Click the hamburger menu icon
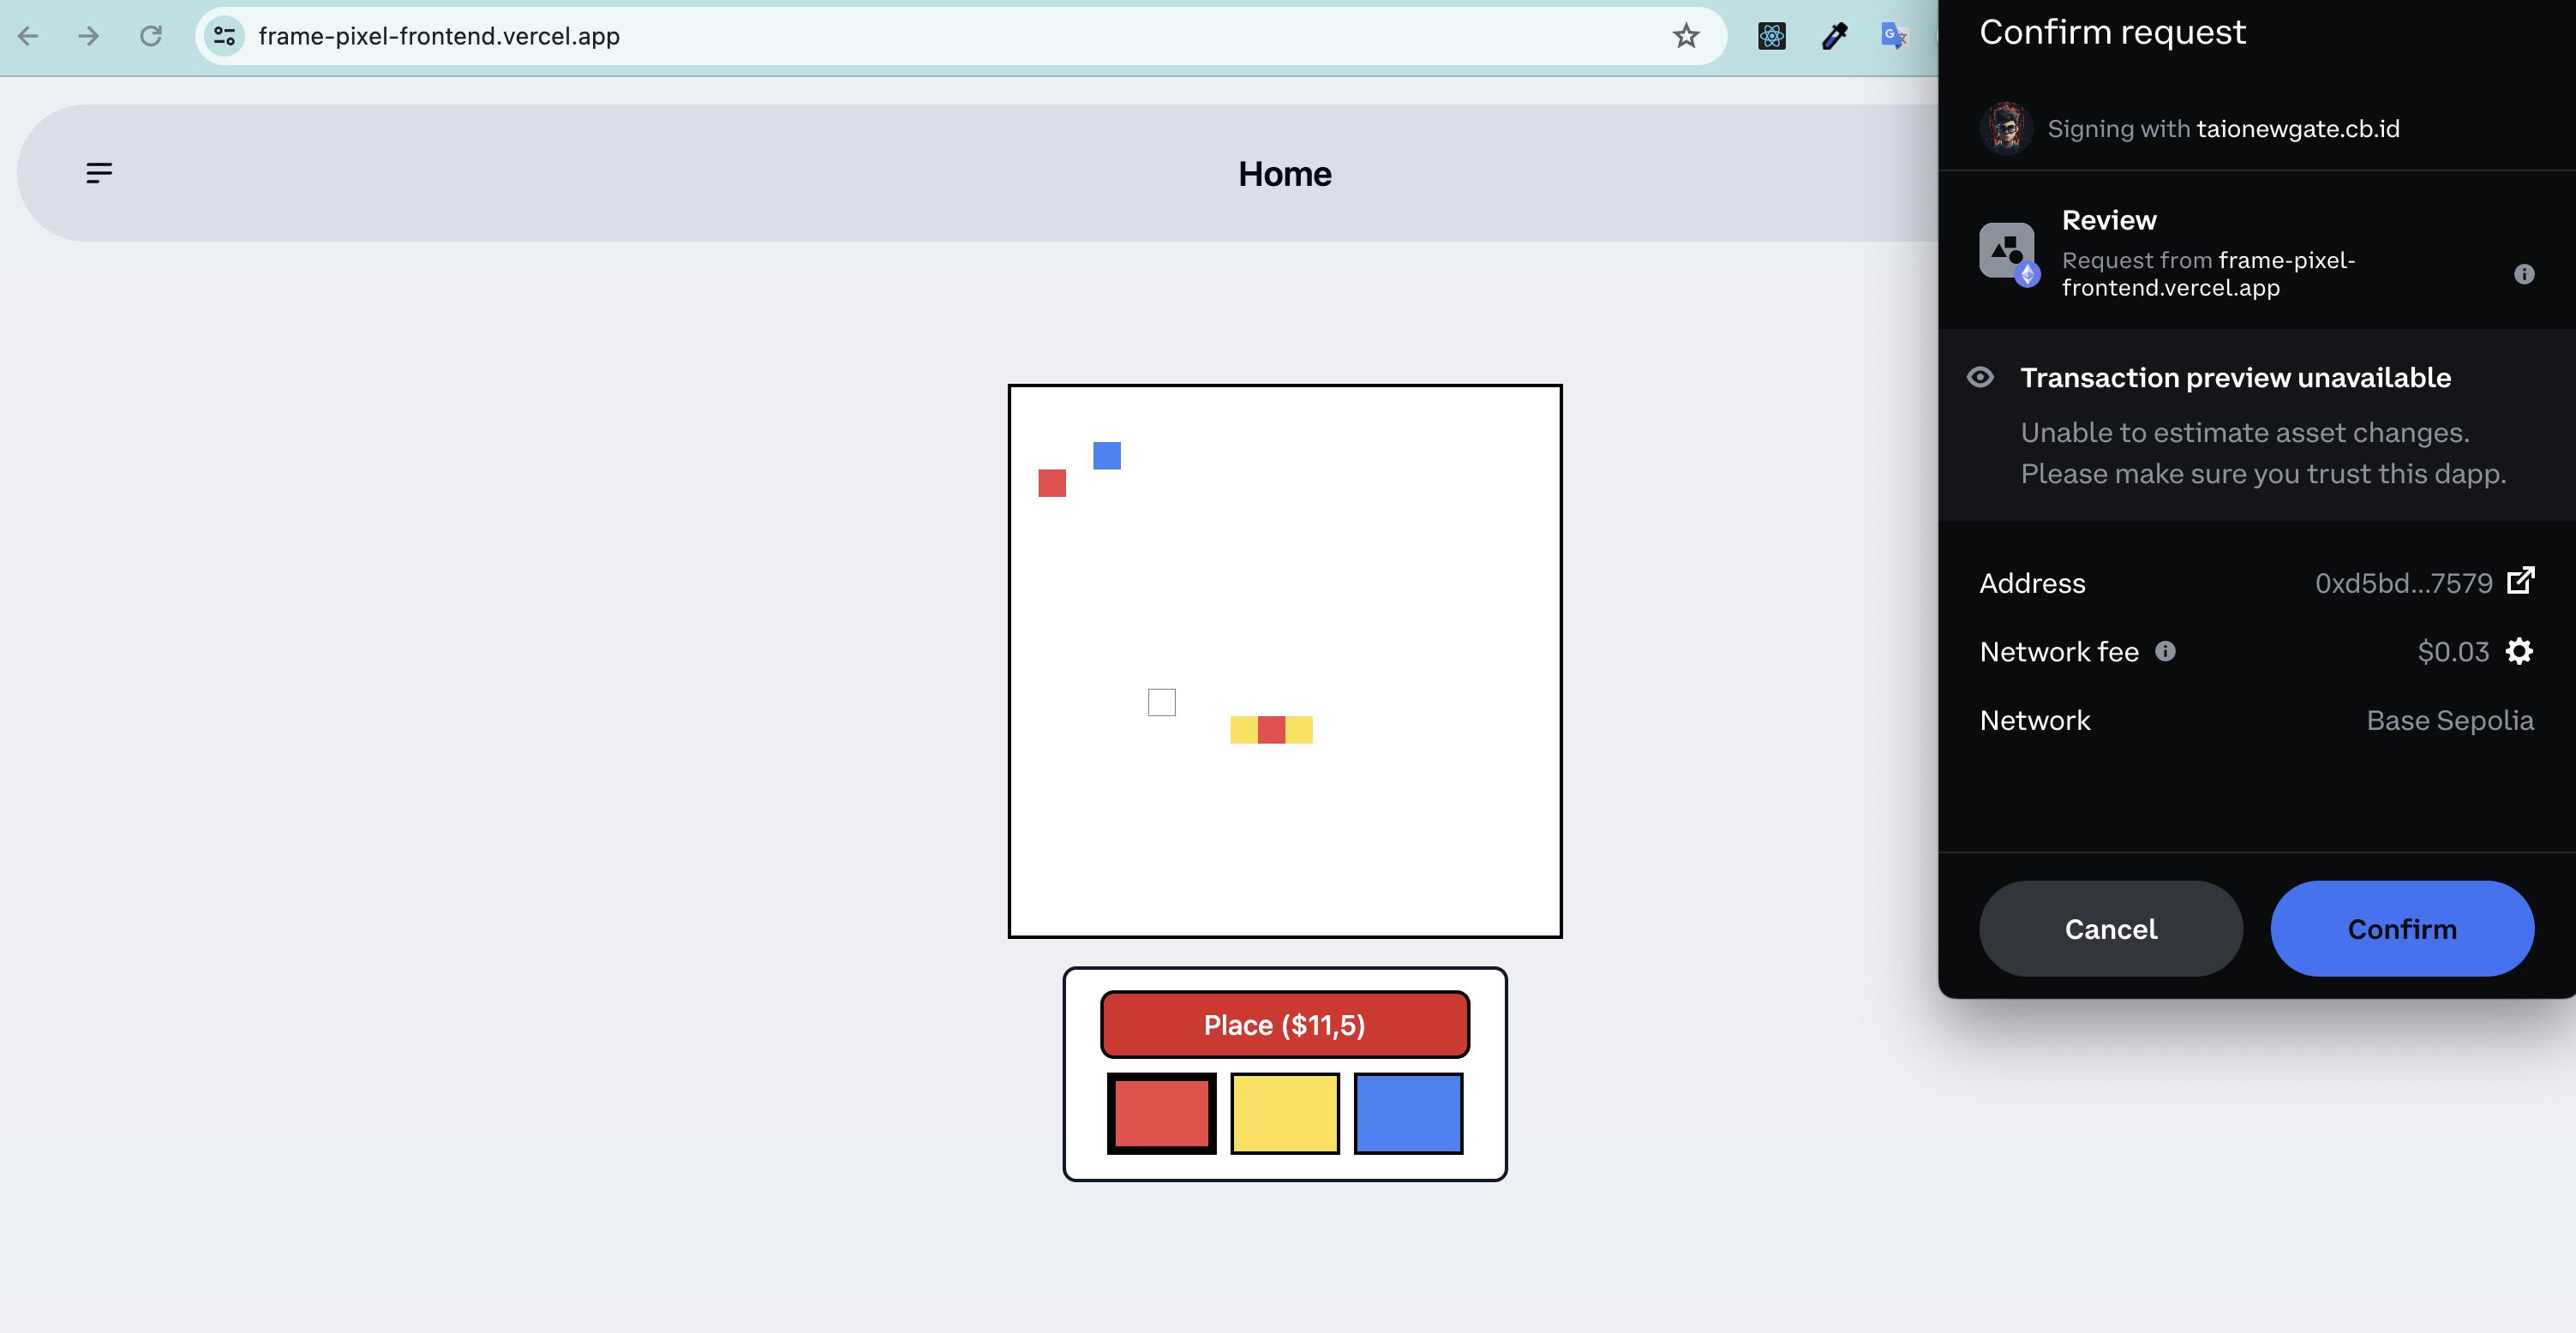Screen dimensions: 2576x1333 [x=99, y=171]
